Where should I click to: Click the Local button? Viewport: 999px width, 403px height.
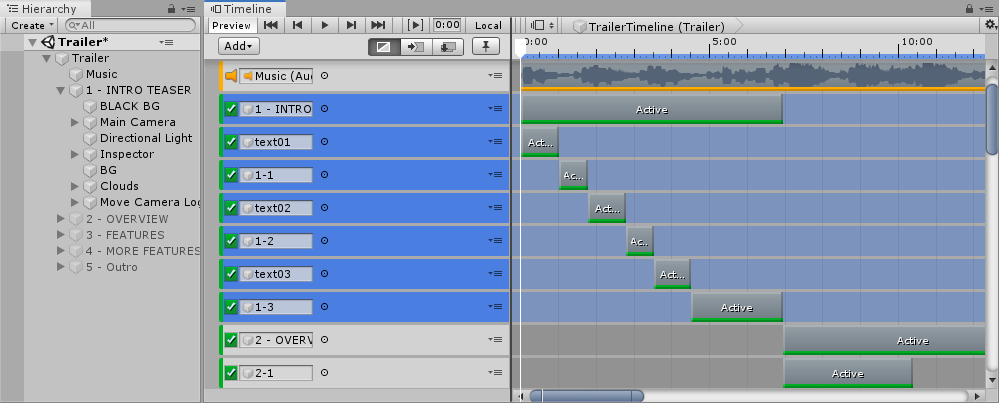pyautogui.click(x=488, y=25)
